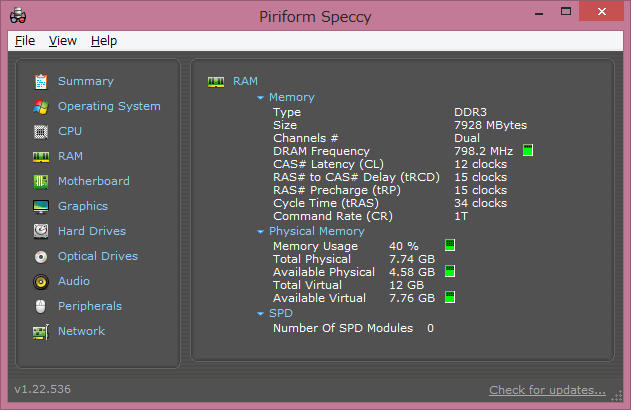Click the Number Of SPD Modules row
Viewport: 631px width, 410px height.
pyautogui.click(x=353, y=328)
